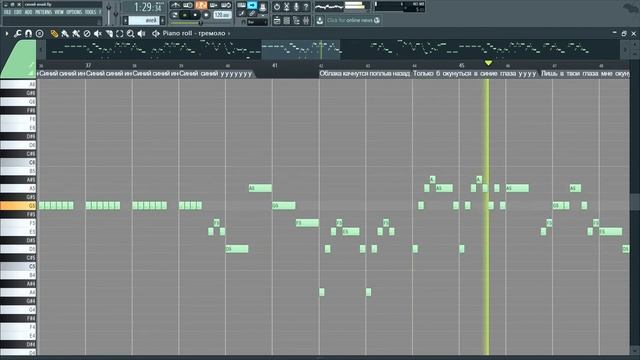
Task: Open the FILE menu
Action: 7,12
